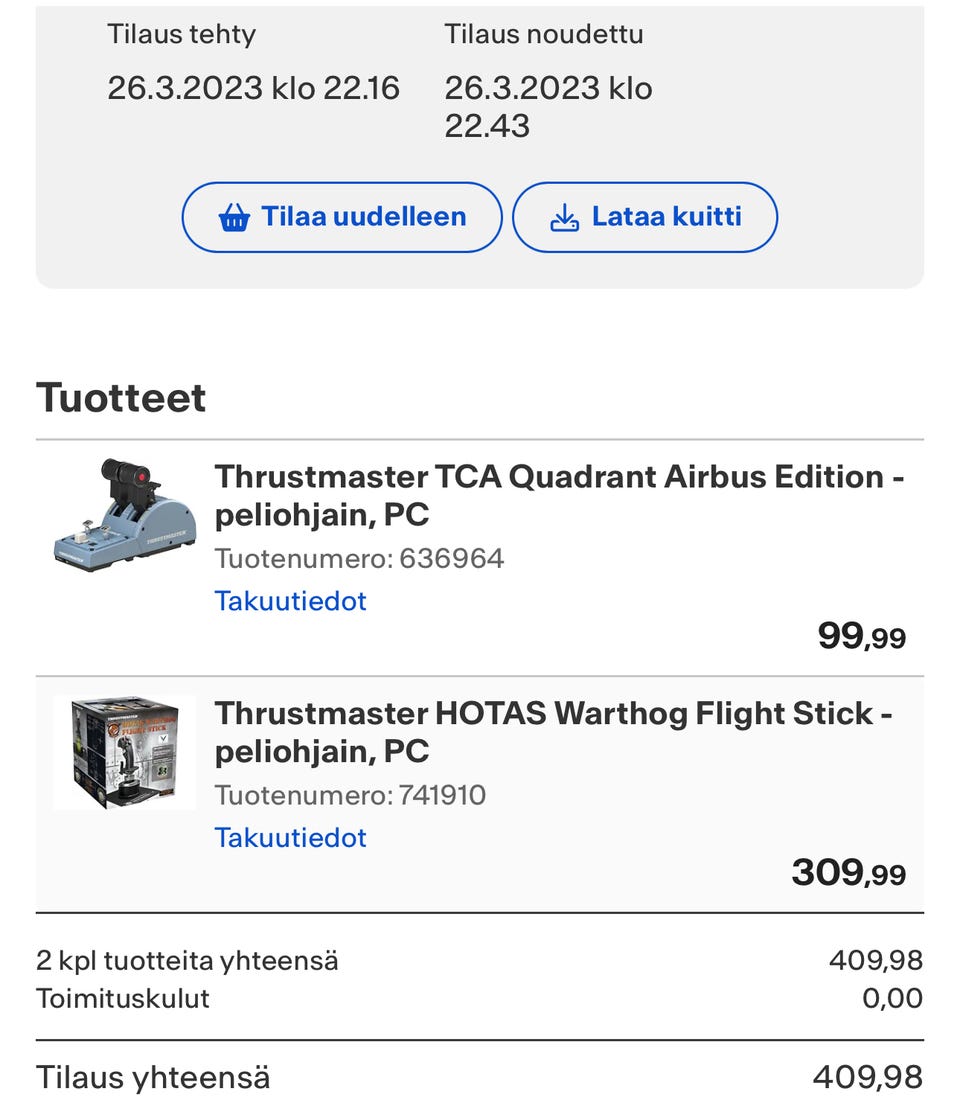This screenshot has width=960, height=1106.
Task: View Takuutiedot for the TCA Quadrant
Action: pyautogui.click(x=290, y=601)
